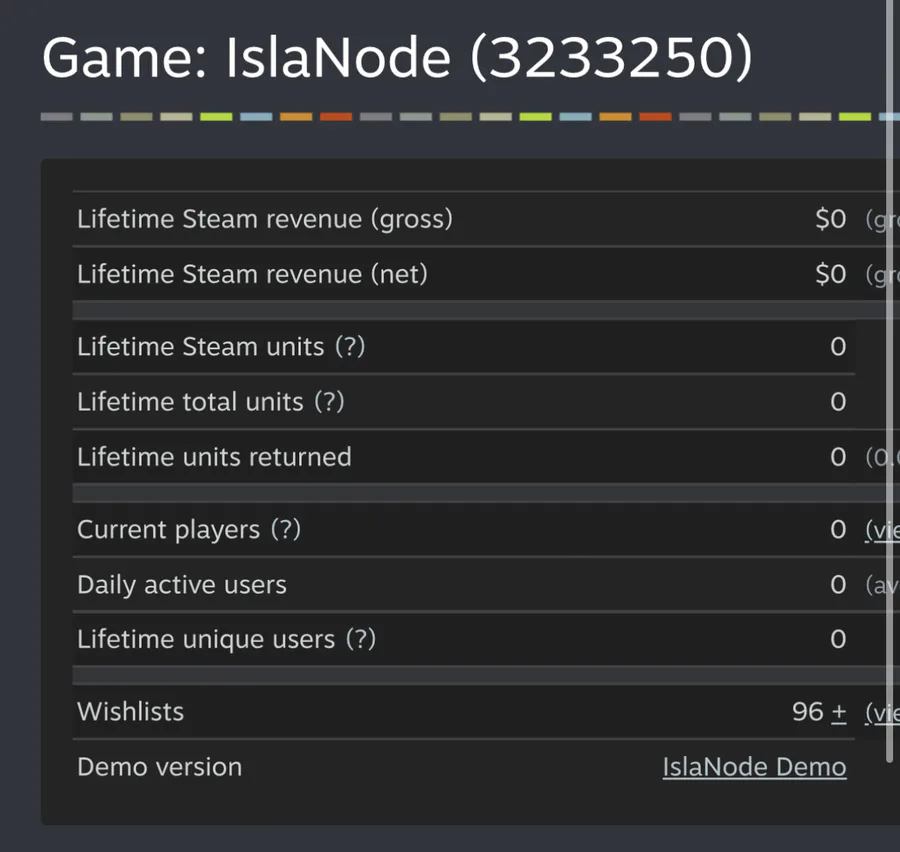The height and width of the screenshot is (852, 900).
Task: Click the $0 value for gross revenue
Action: tap(831, 219)
